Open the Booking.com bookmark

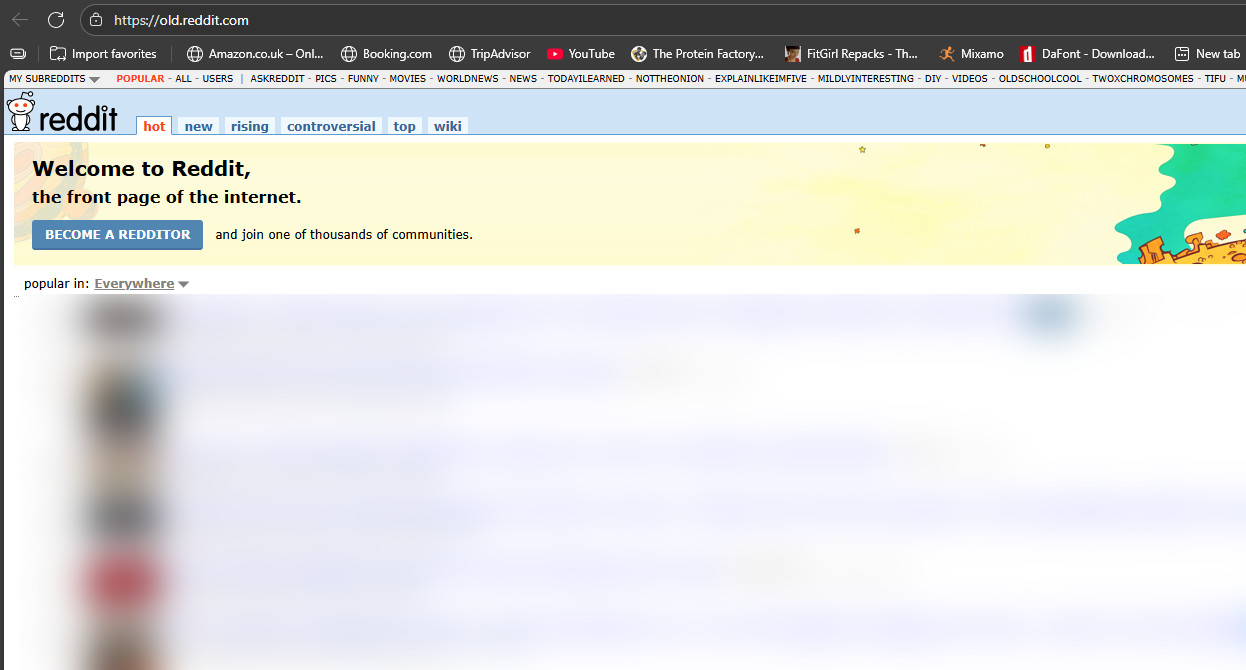(x=386, y=54)
